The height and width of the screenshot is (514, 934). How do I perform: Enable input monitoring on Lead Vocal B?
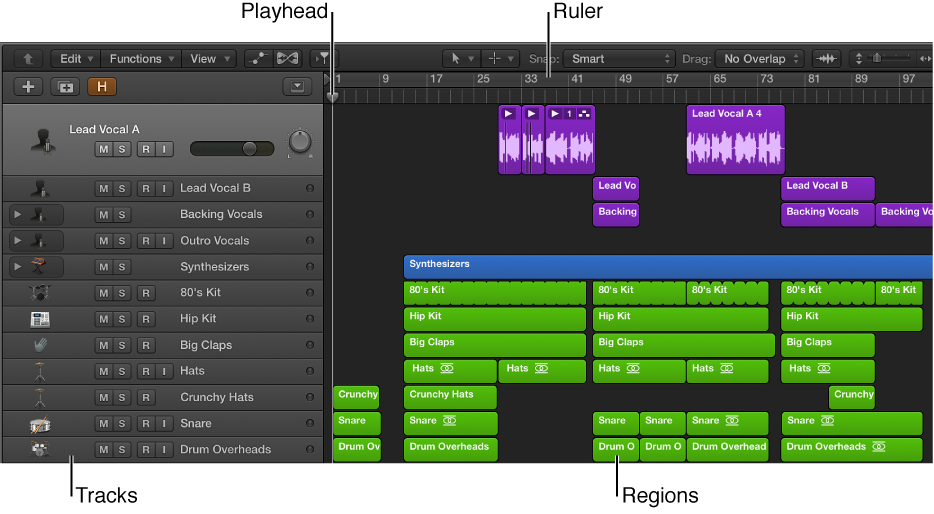tap(164, 189)
